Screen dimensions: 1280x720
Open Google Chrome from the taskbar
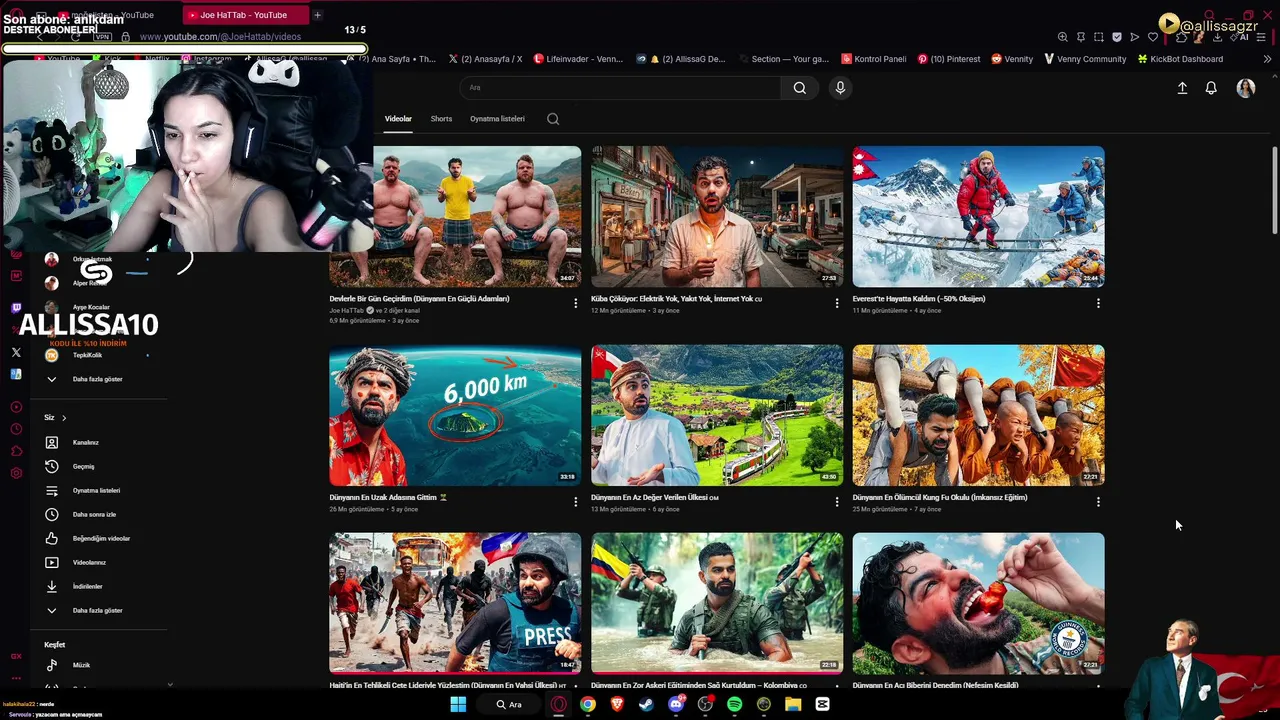click(588, 704)
